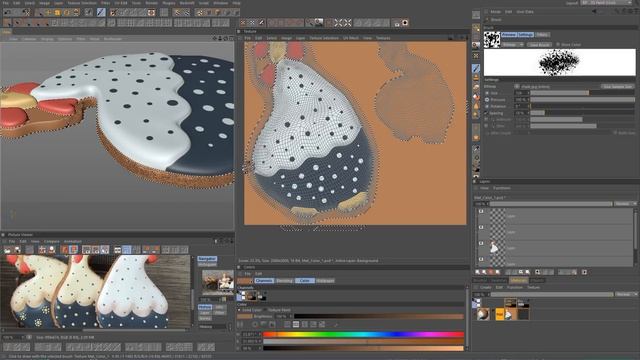Click the red dotted selection icon in top toolbar
Screen dimensions: 640x360
click(151, 12)
